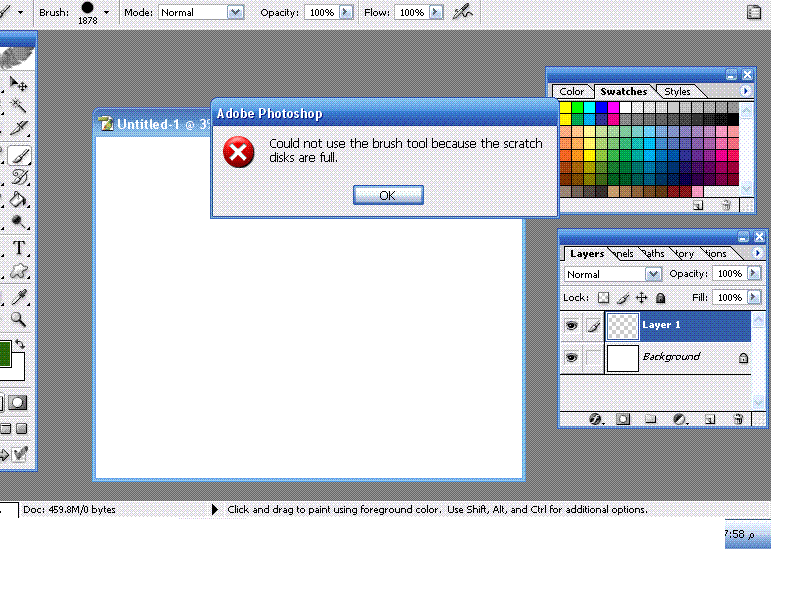Open Layers panel Opacity slider arrow
Screen dimensions: 800x600
(x=754, y=273)
